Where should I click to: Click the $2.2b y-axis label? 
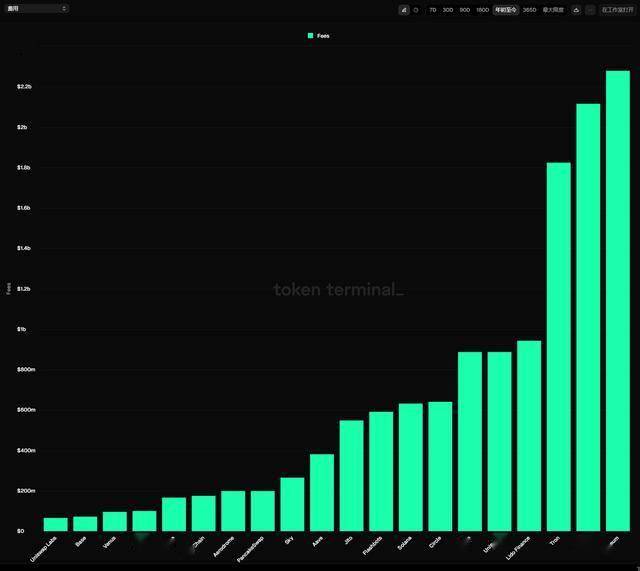[x=24, y=87]
